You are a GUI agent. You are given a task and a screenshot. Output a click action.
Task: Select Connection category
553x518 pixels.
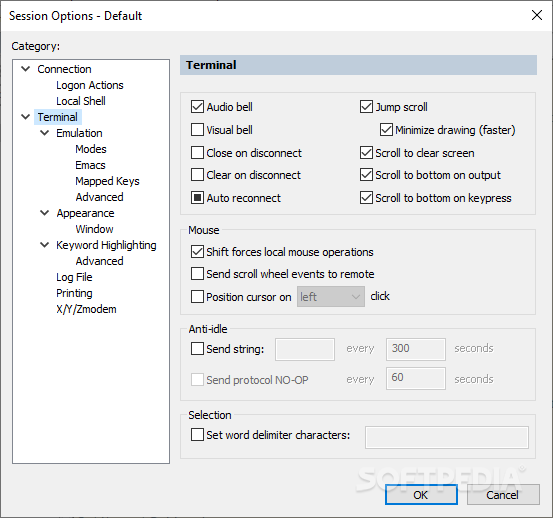pos(64,69)
